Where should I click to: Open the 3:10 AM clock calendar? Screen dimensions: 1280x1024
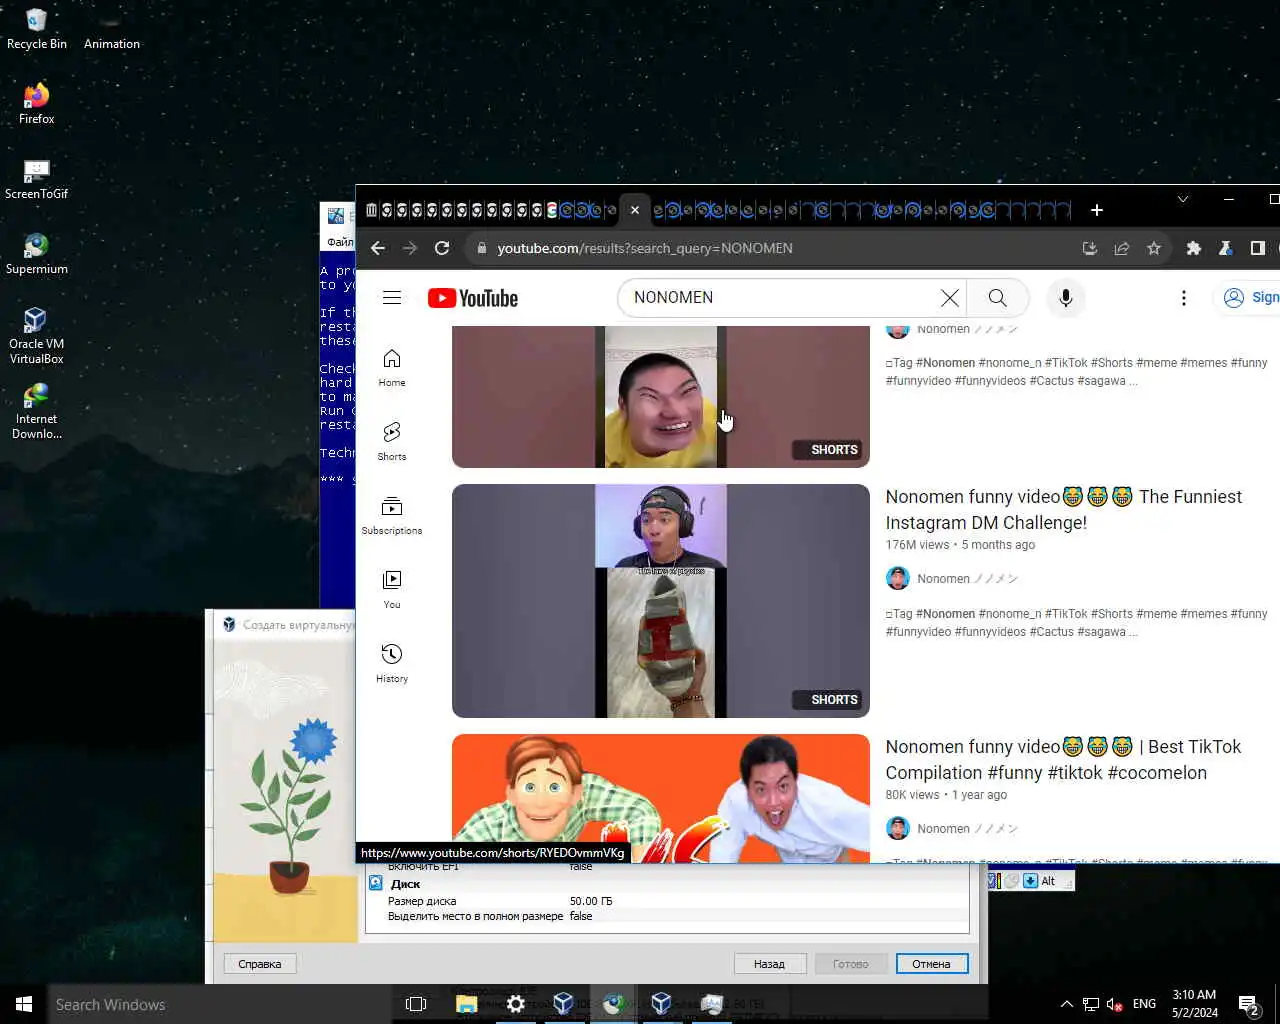tap(1195, 1004)
